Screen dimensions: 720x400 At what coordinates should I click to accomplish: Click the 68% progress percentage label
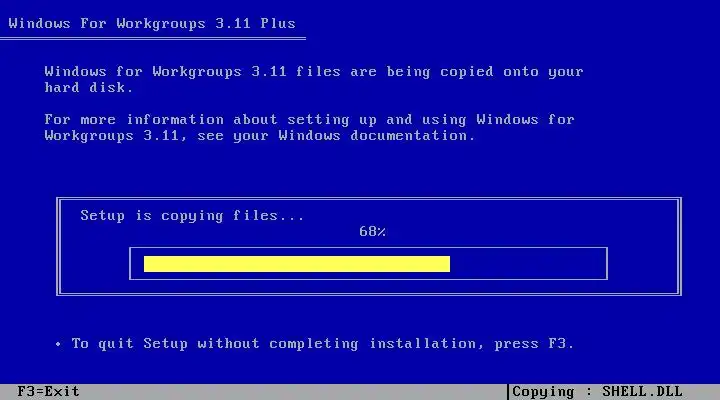pos(372,231)
